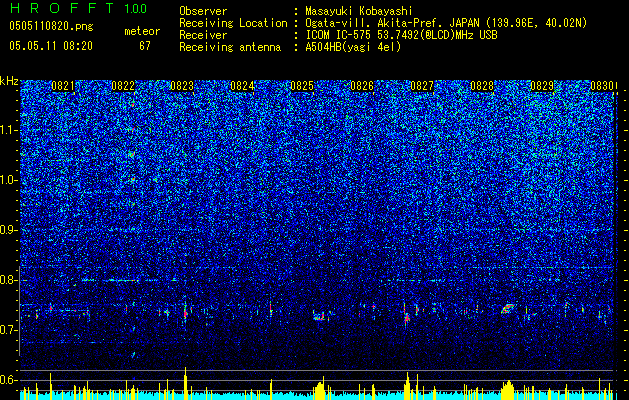Click the kHz axis unit label

tap(9, 81)
